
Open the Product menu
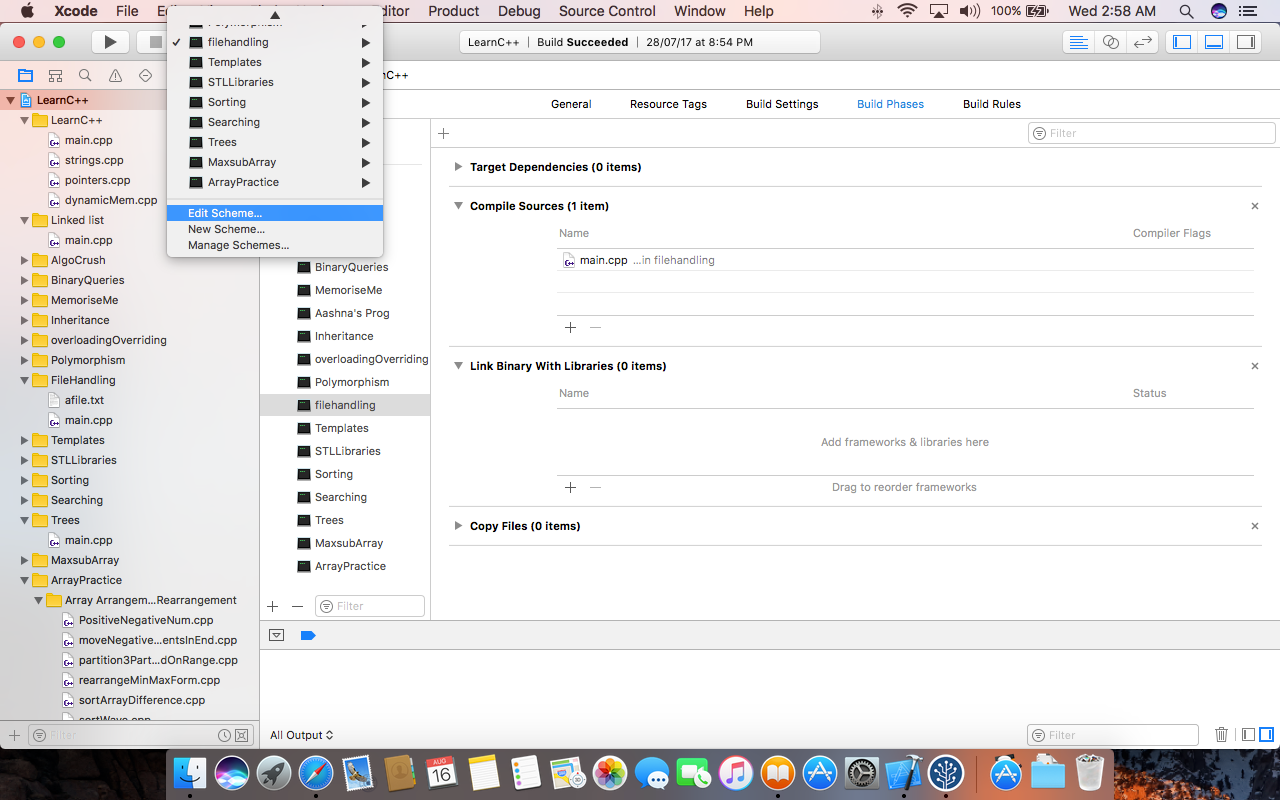pos(454,11)
